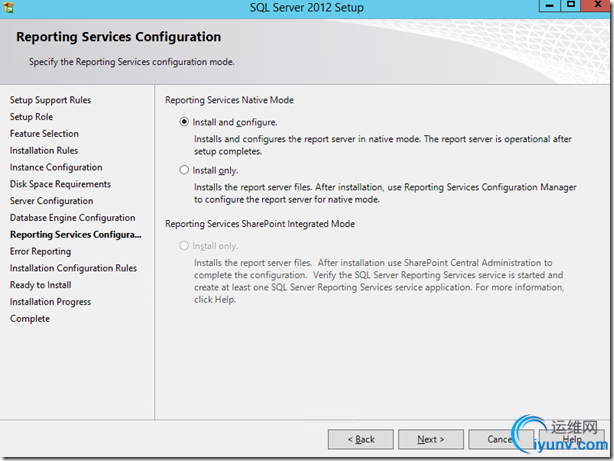Click the Back button
Screen dimensions: 614x461
point(361,439)
